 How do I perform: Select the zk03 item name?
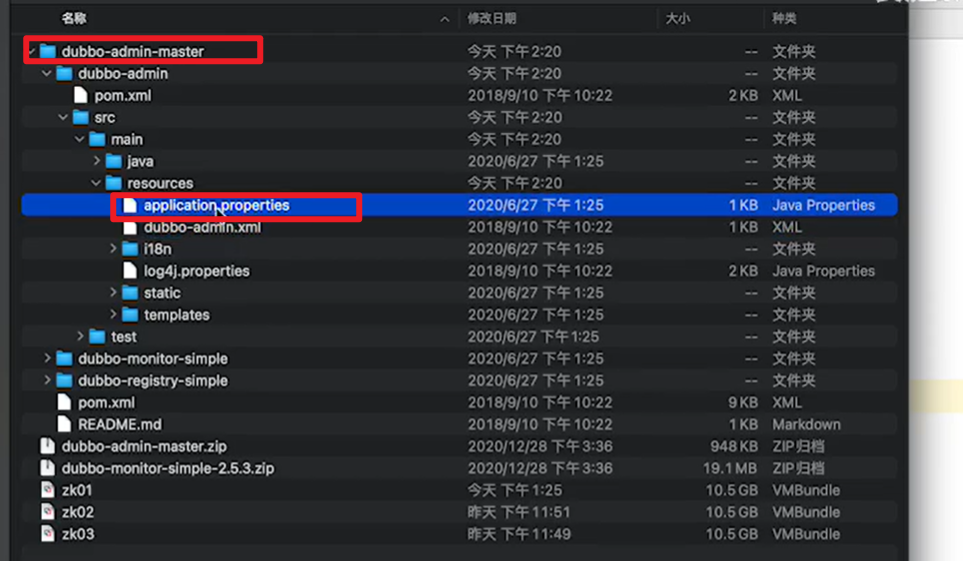point(78,534)
